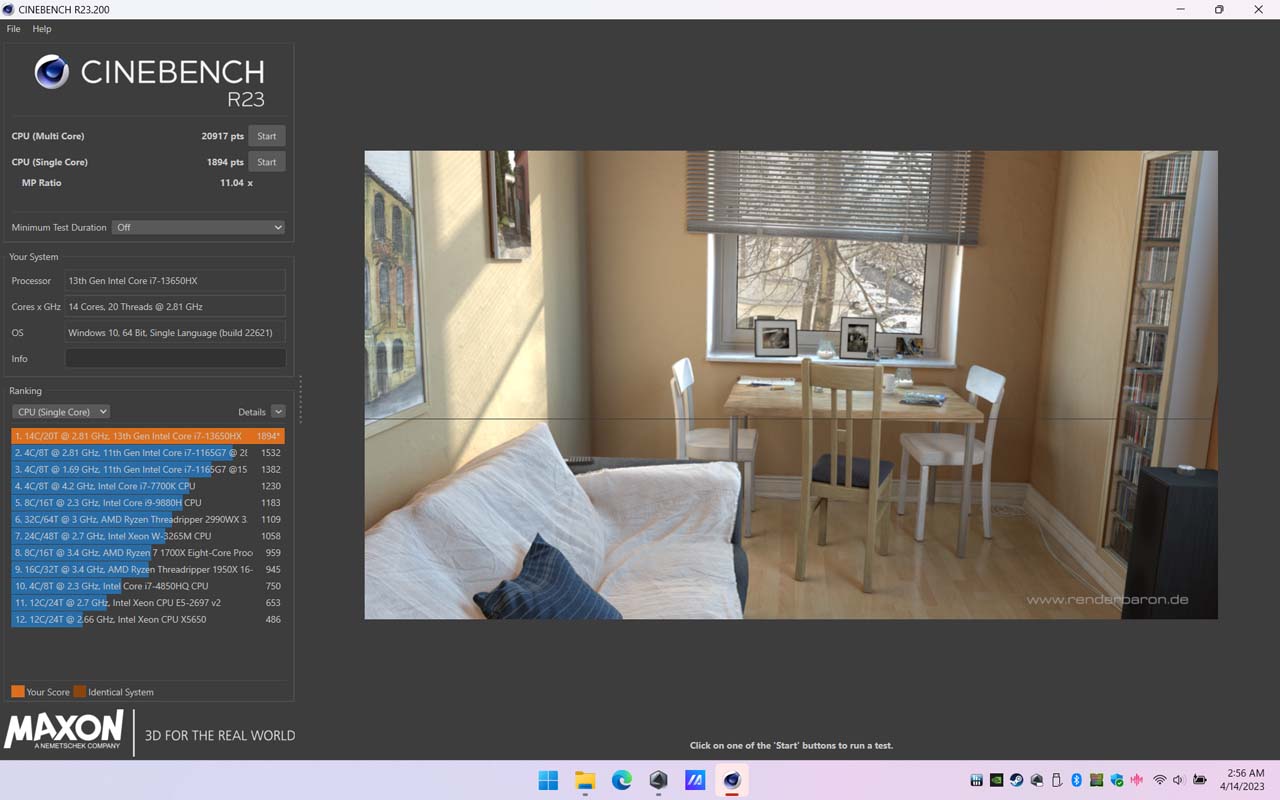1280x800 pixels.
Task: Click the Wi-Fi network icon
Action: coord(1159,780)
